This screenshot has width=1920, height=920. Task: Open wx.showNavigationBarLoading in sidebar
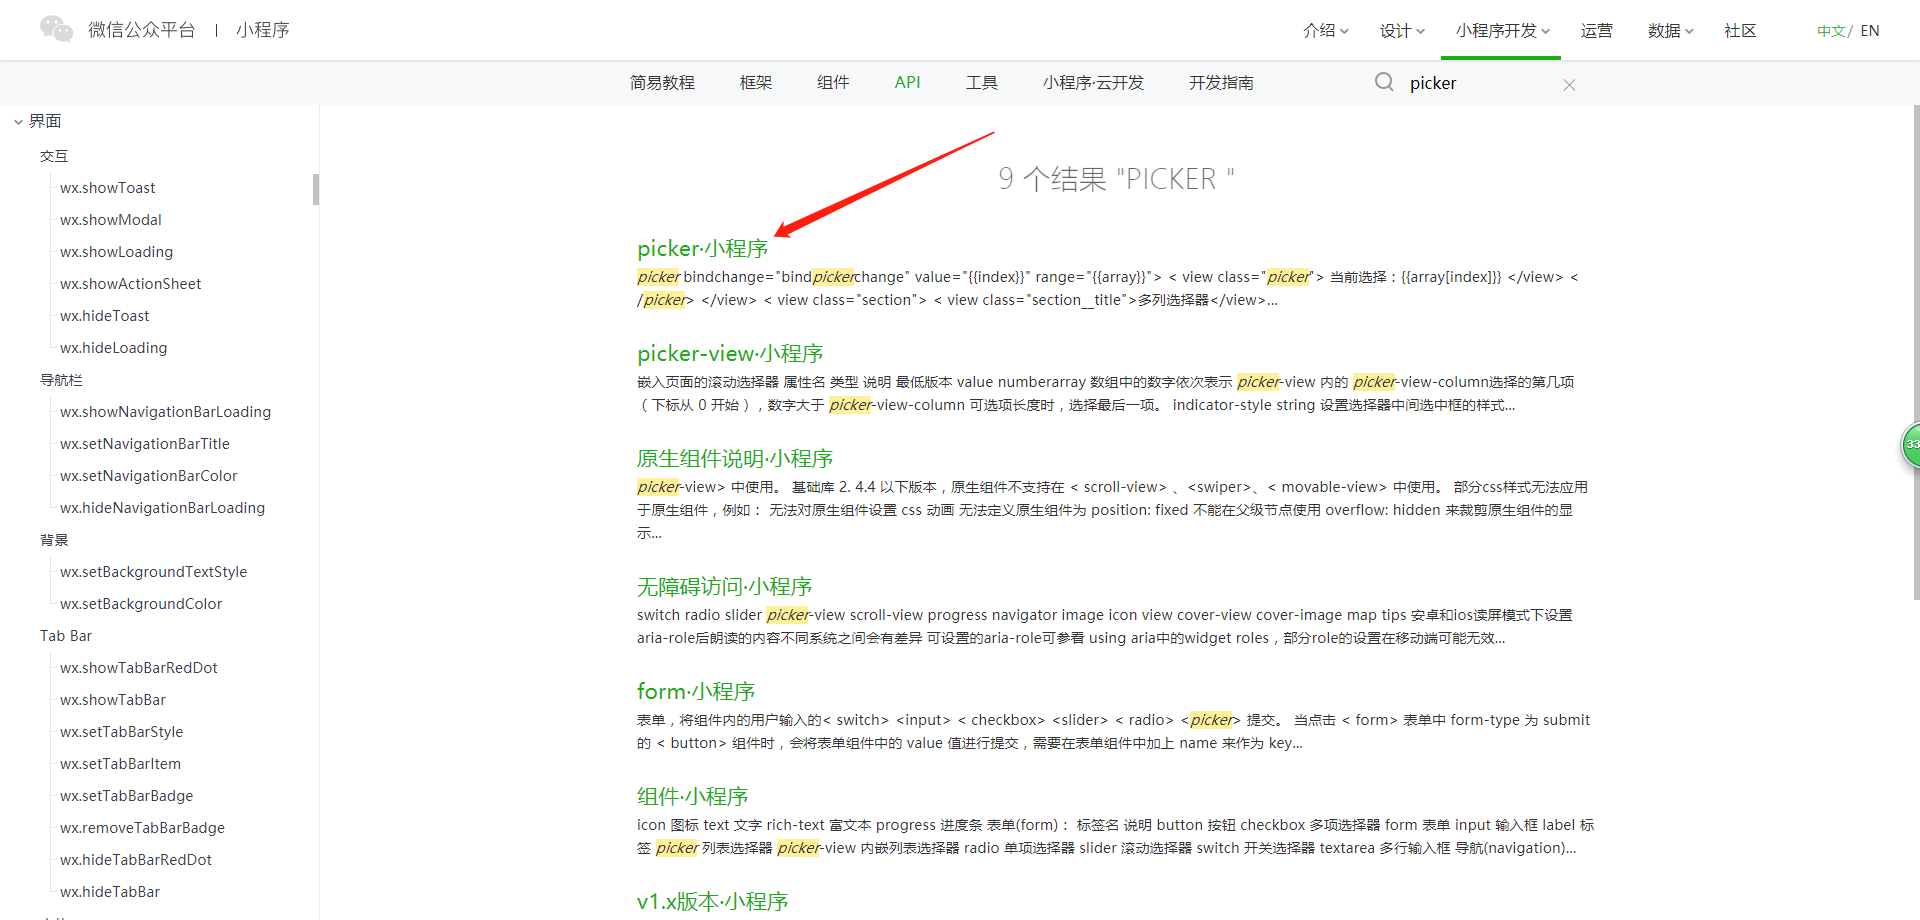pos(165,412)
